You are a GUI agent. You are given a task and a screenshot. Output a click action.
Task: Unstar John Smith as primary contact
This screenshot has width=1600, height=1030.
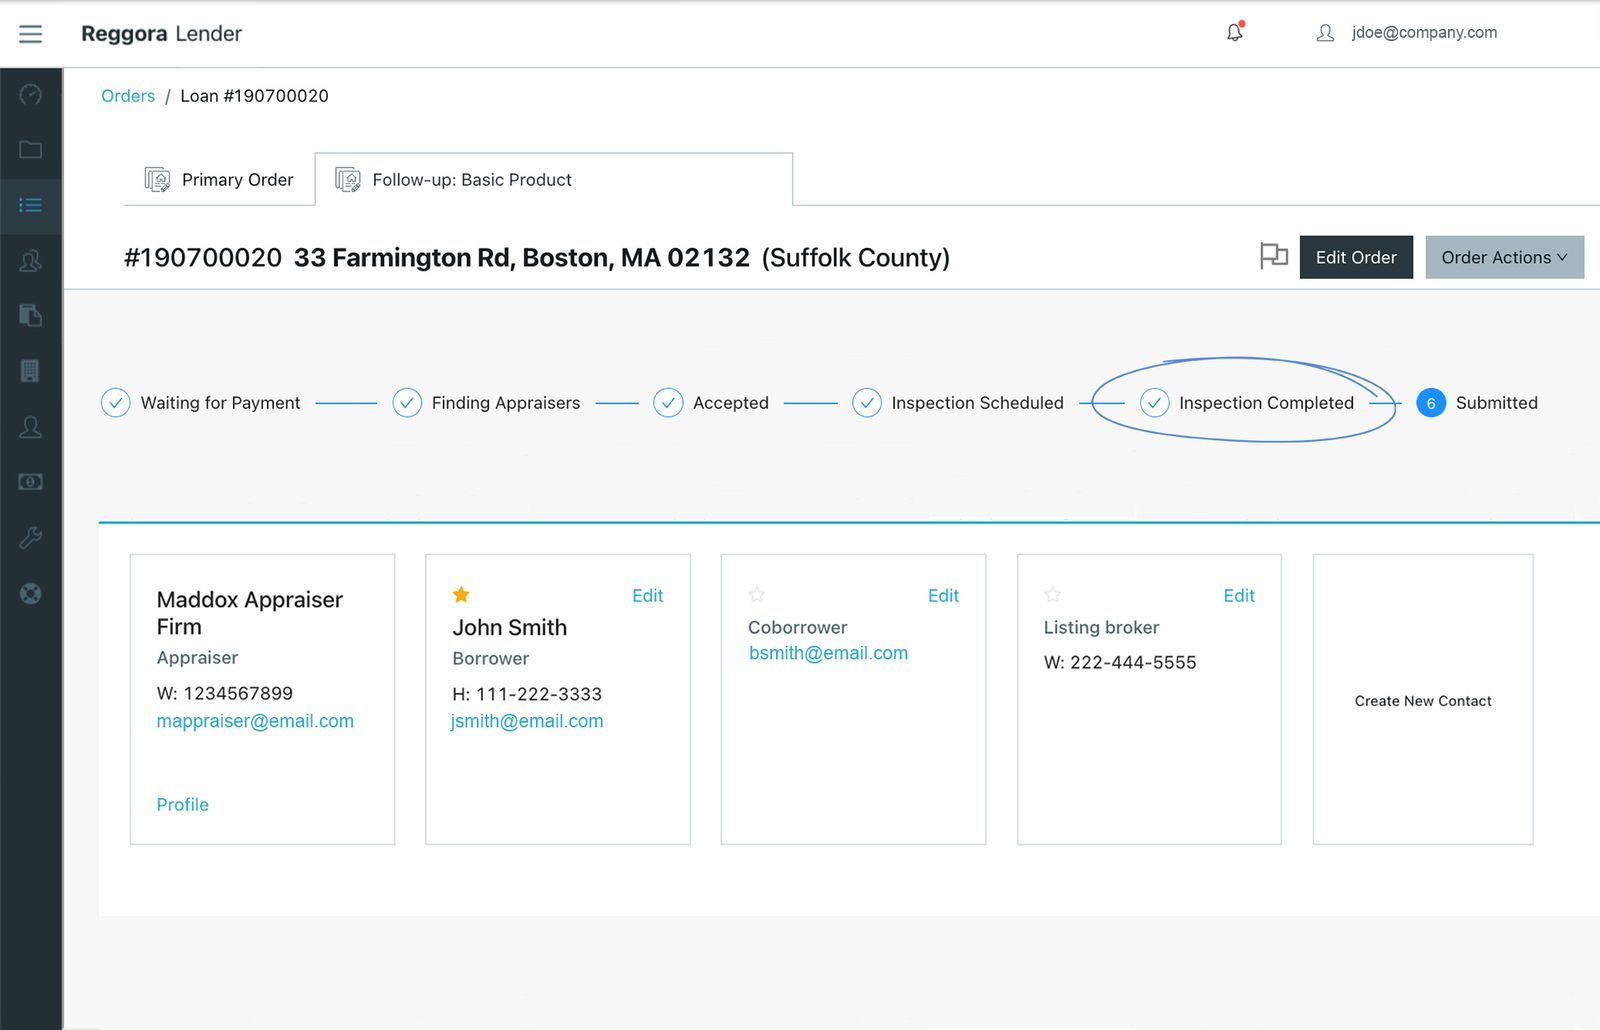461,595
